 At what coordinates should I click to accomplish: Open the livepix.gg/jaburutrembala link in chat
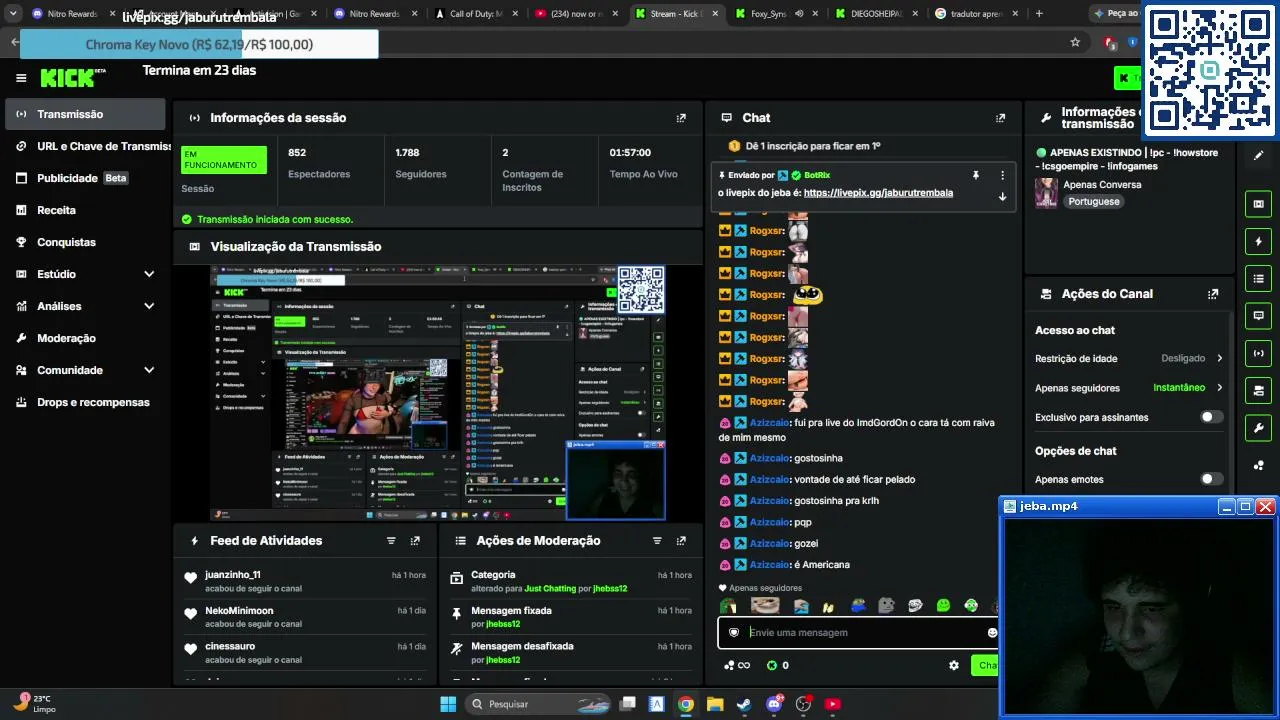click(878, 193)
